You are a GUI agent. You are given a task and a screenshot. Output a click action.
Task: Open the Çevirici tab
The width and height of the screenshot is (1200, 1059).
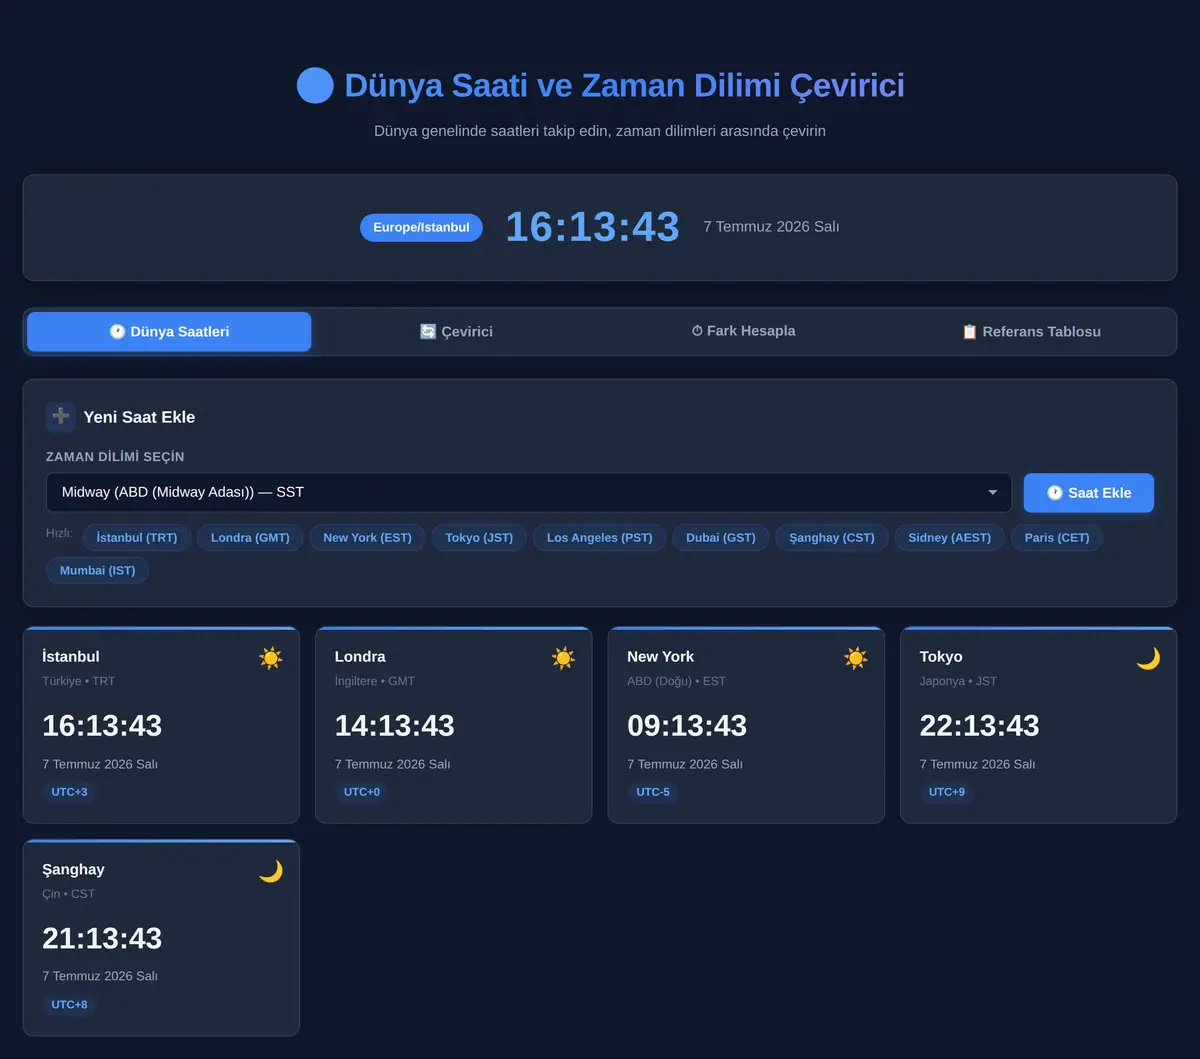456,332
